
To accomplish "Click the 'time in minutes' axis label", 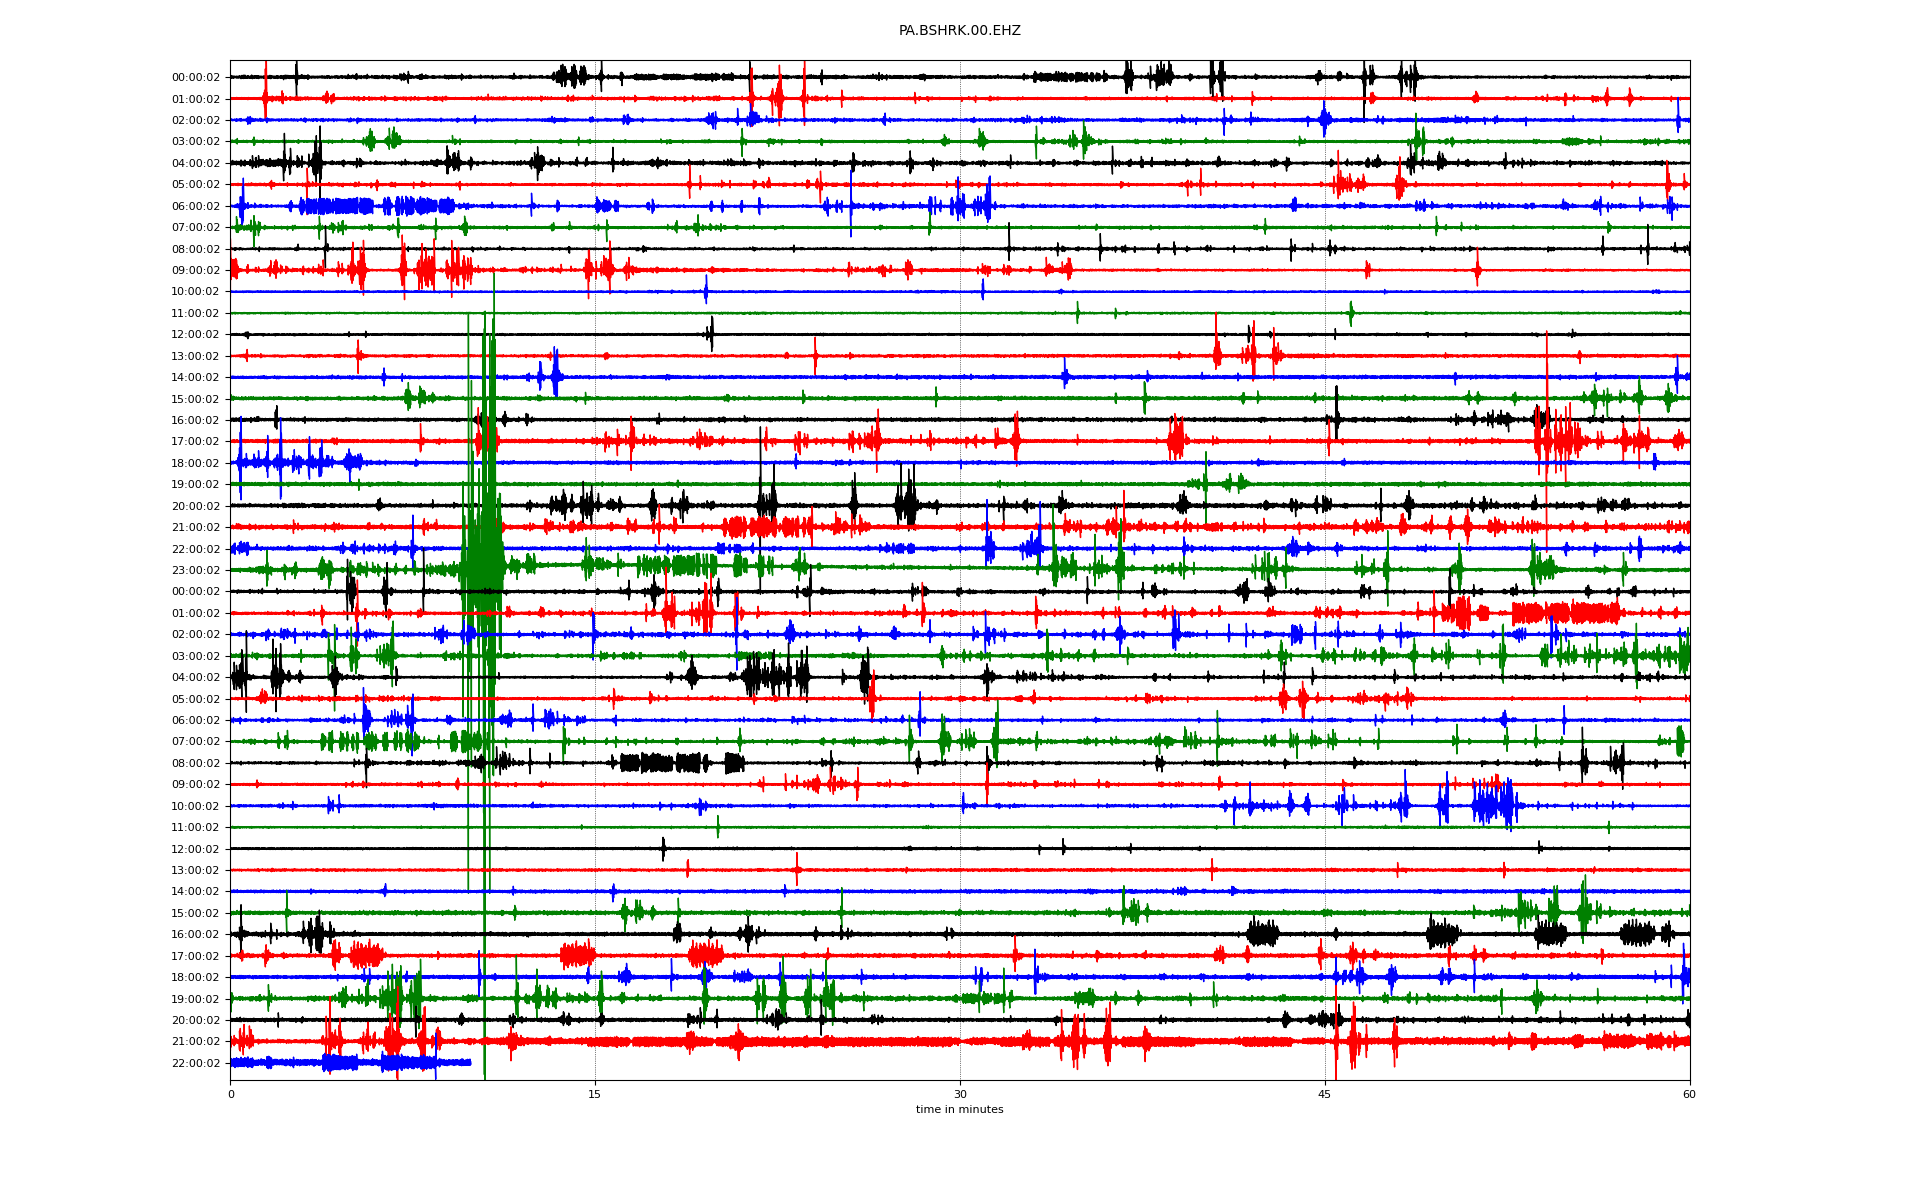I will pos(959,1109).
